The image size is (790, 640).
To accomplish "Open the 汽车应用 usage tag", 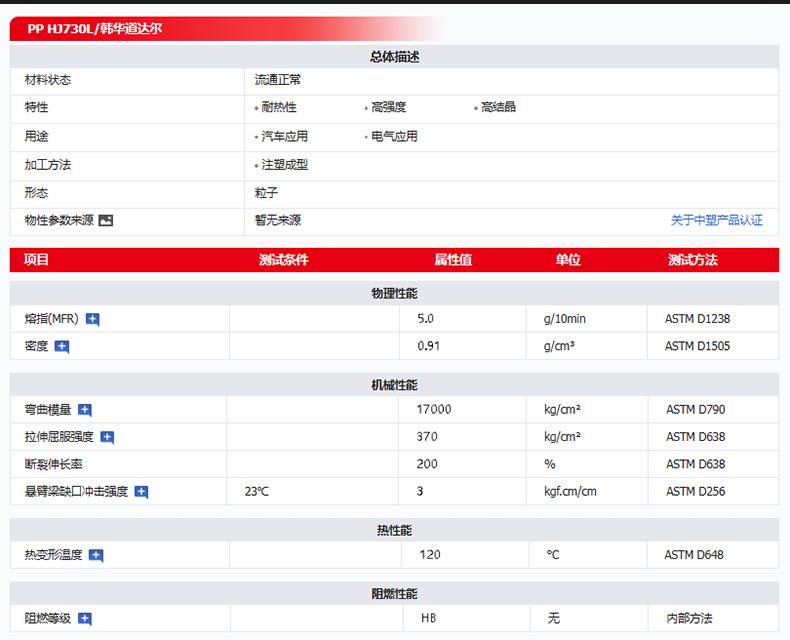I will point(284,136).
